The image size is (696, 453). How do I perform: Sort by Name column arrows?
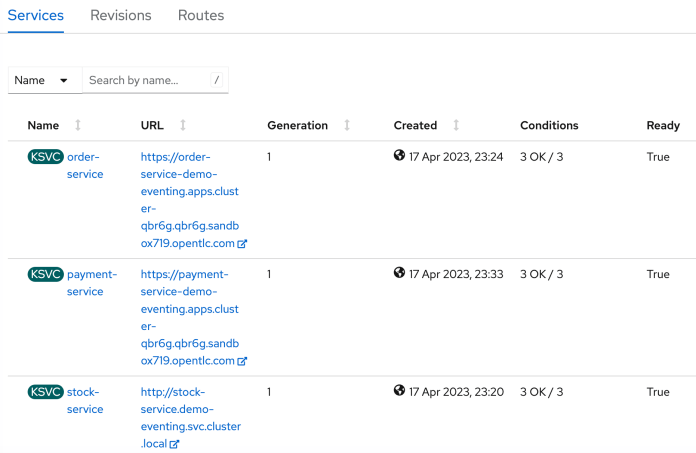click(x=78, y=126)
